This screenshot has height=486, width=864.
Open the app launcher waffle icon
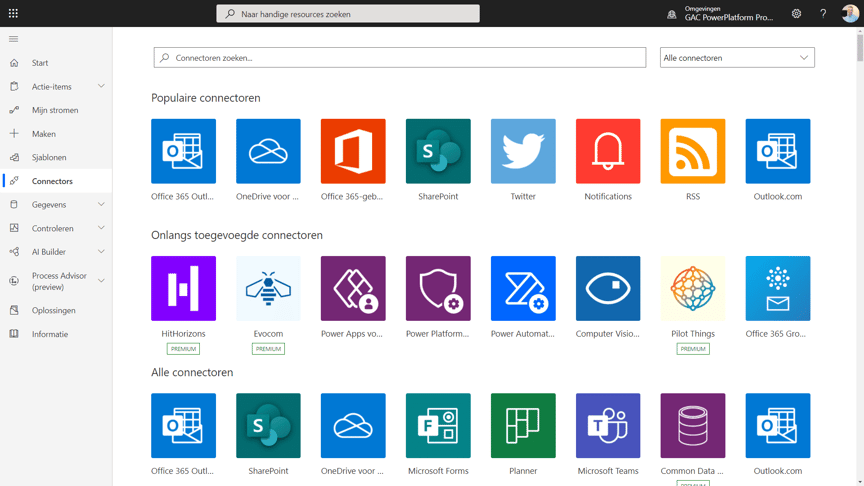pos(13,13)
